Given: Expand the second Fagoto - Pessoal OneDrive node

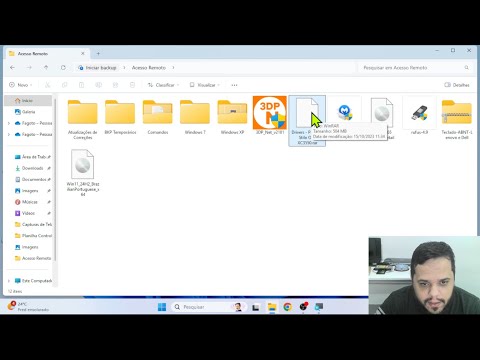Looking at the screenshot, I should click(9, 135).
